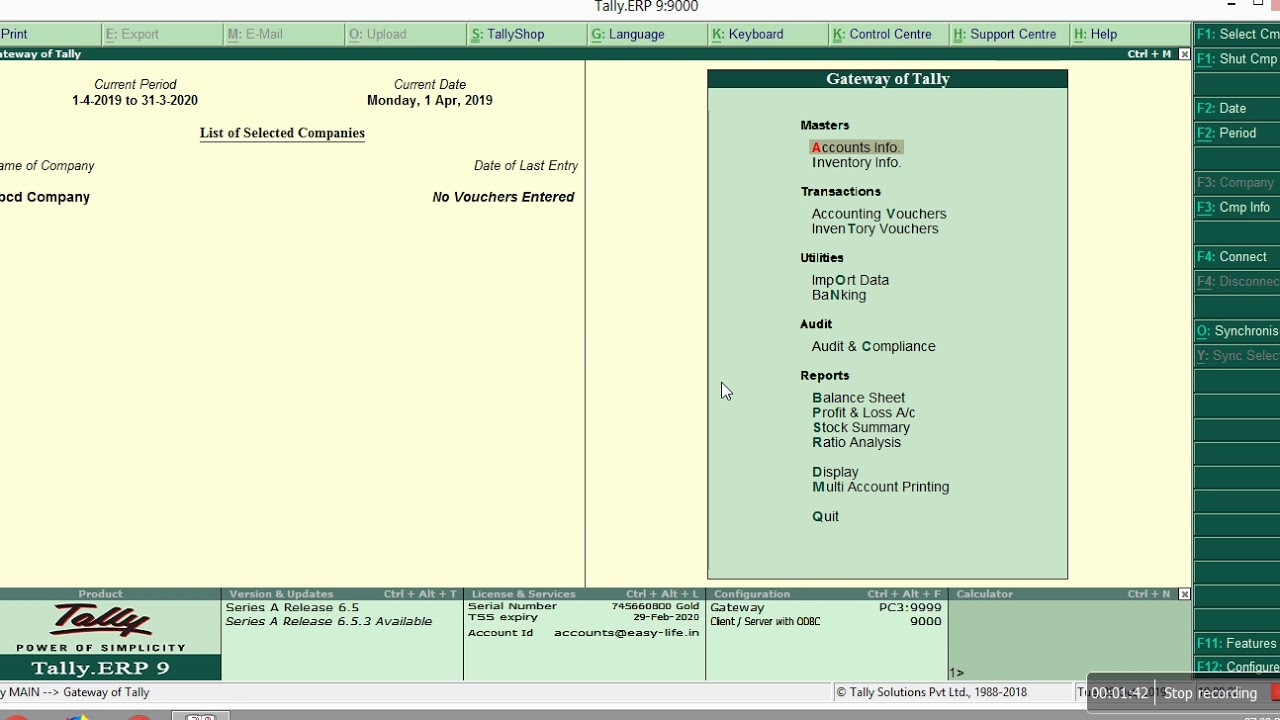Choose Import Data under Utilities
The image size is (1280, 720).
click(x=850, y=280)
